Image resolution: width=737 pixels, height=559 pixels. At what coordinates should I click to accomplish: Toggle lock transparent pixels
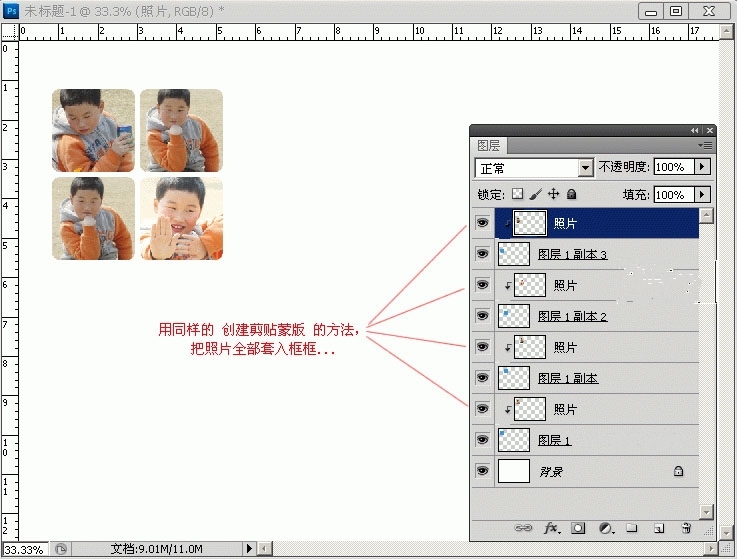pyautogui.click(x=517, y=194)
